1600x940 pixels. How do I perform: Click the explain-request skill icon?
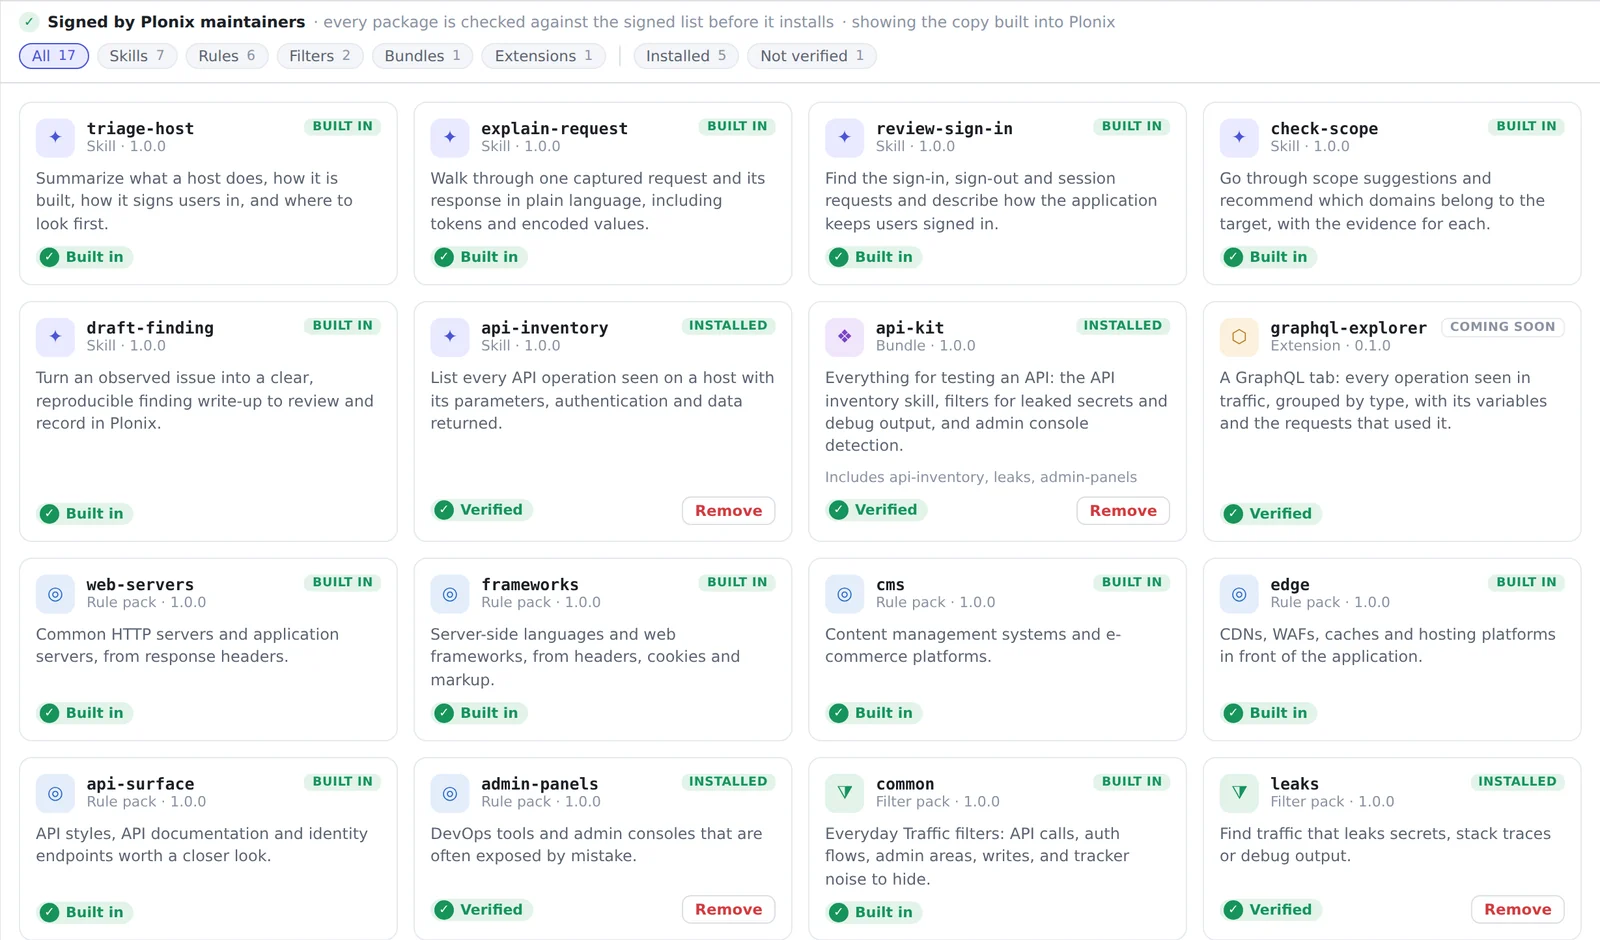click(450, 137)
